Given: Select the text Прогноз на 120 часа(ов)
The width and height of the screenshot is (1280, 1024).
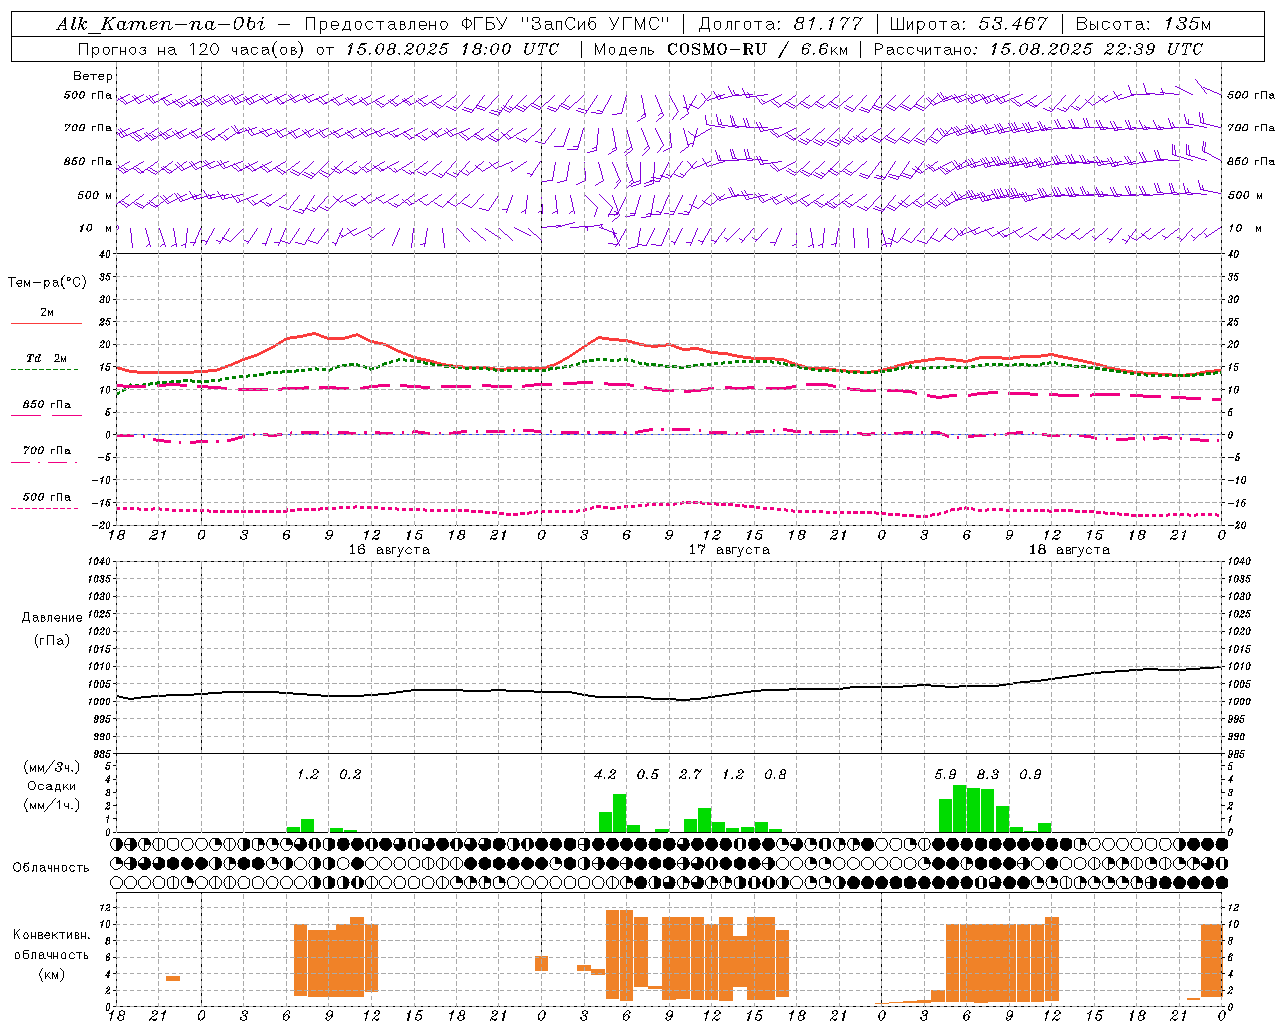Looking at the screenshot, I should 192,49.
